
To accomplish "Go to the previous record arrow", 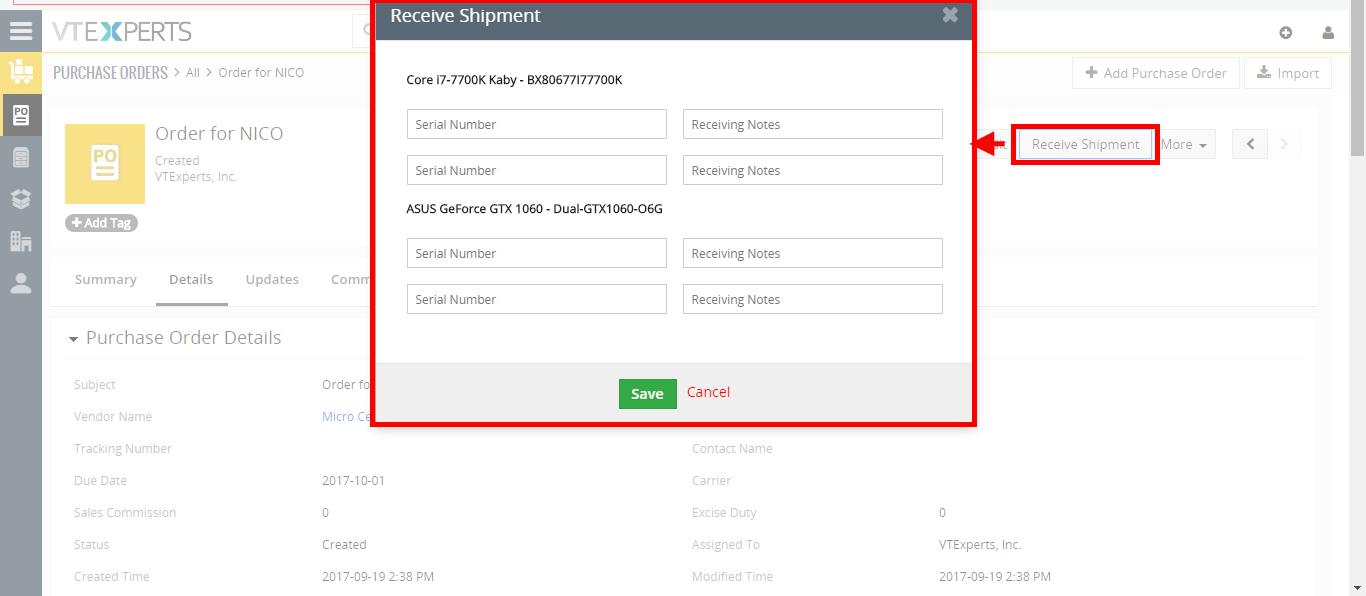I will click(1250, 144).
